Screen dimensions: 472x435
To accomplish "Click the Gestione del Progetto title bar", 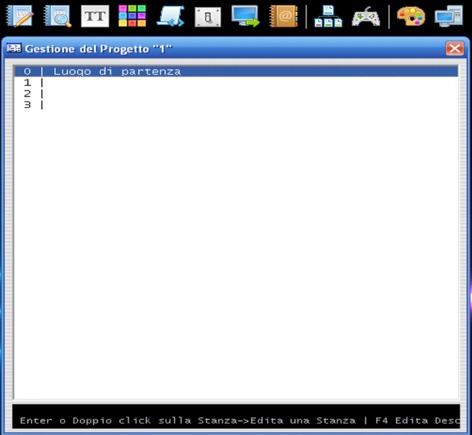I will coord(233,49).
